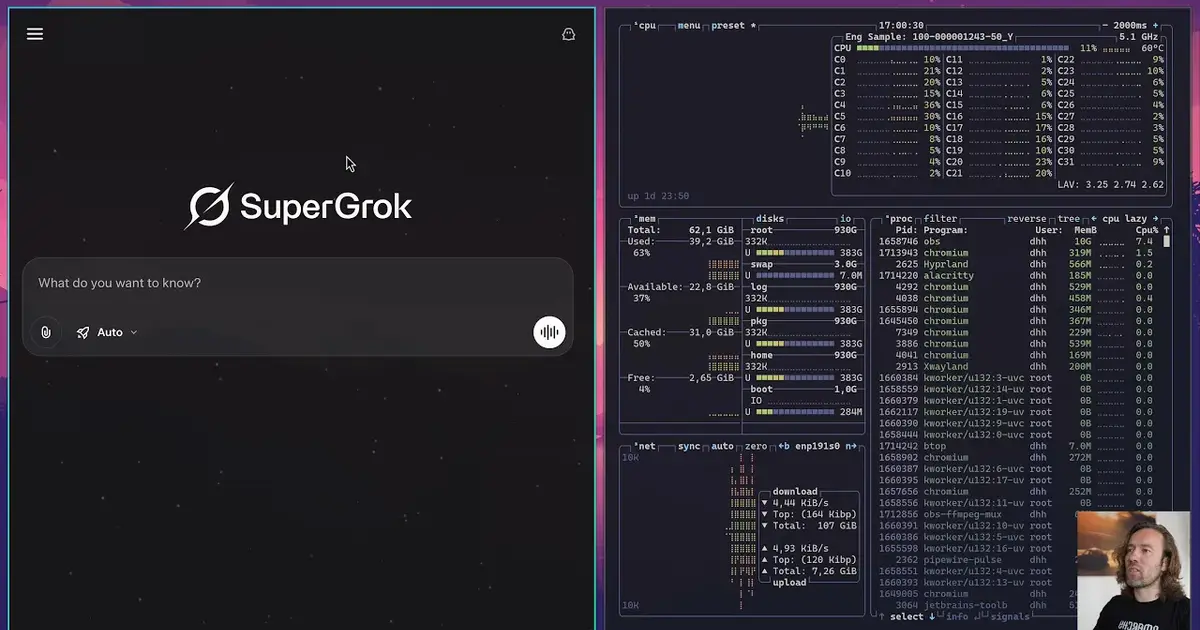The width and height of the screenshot is (1200, 630).
Task: Click the process list scrollbar thumb
Action: (x=1166, y=241)
